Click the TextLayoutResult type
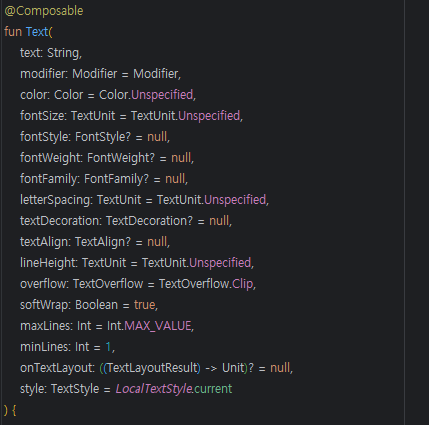 pos(152,368)
